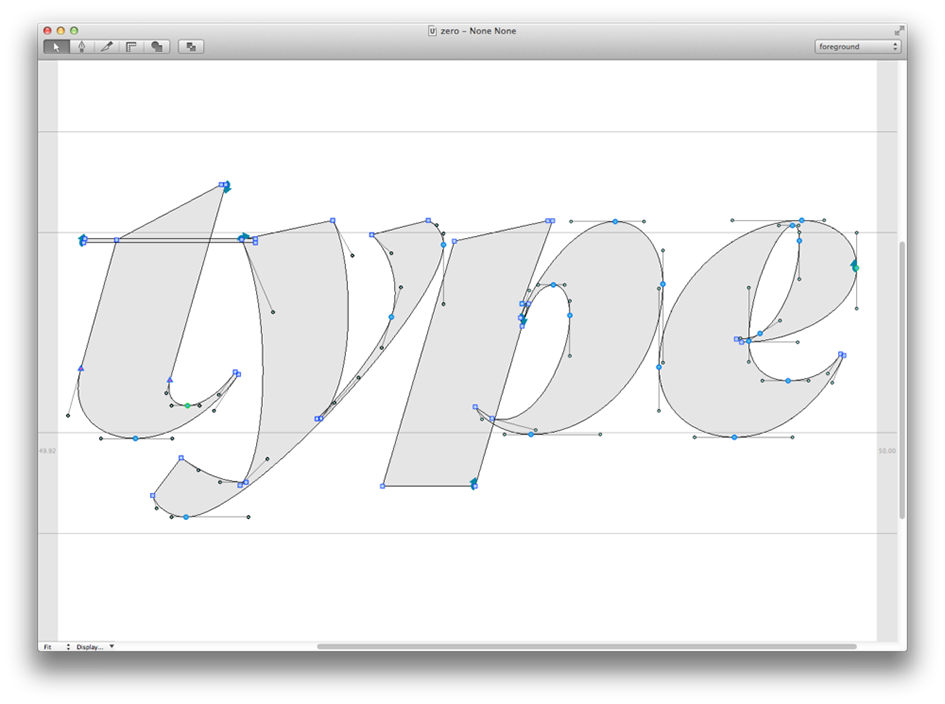This screenshot has width=945, height=704.
Task: Select the ruler measurement tool
Action: pyautogui.click(x=131, y=47)
